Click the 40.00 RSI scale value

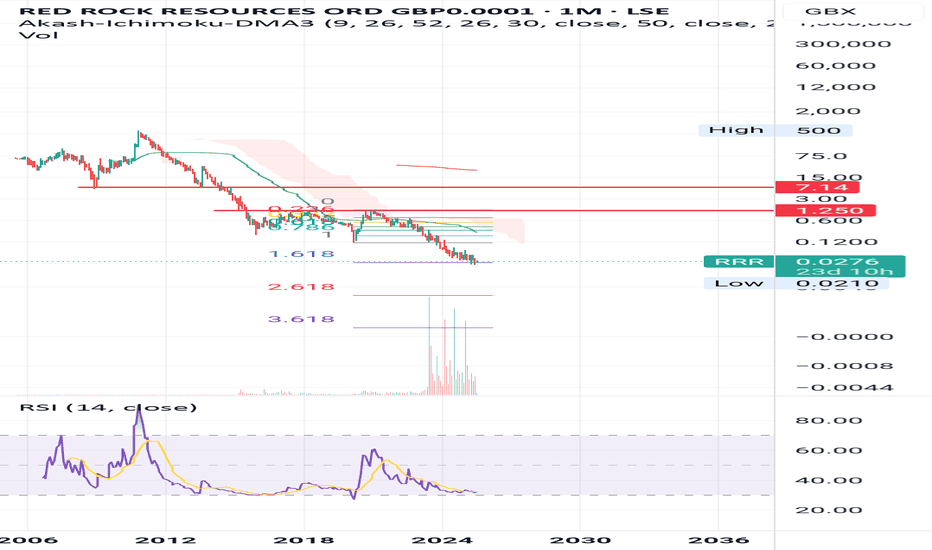829,480
